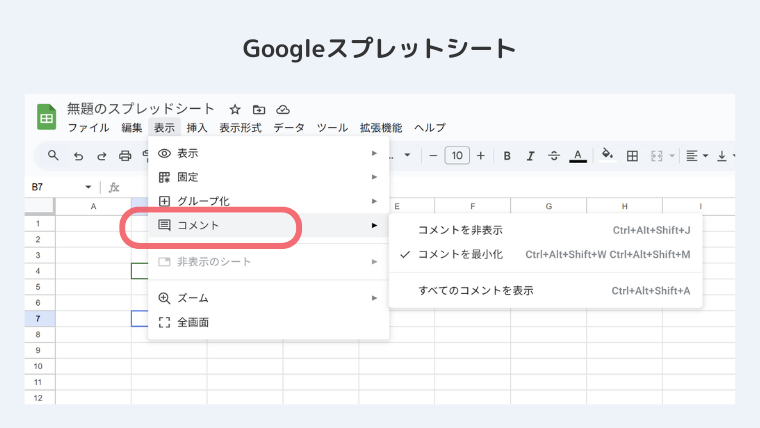
Task: Click the merge cells icon
Action: pyautogui.click(x=656, y=156)
